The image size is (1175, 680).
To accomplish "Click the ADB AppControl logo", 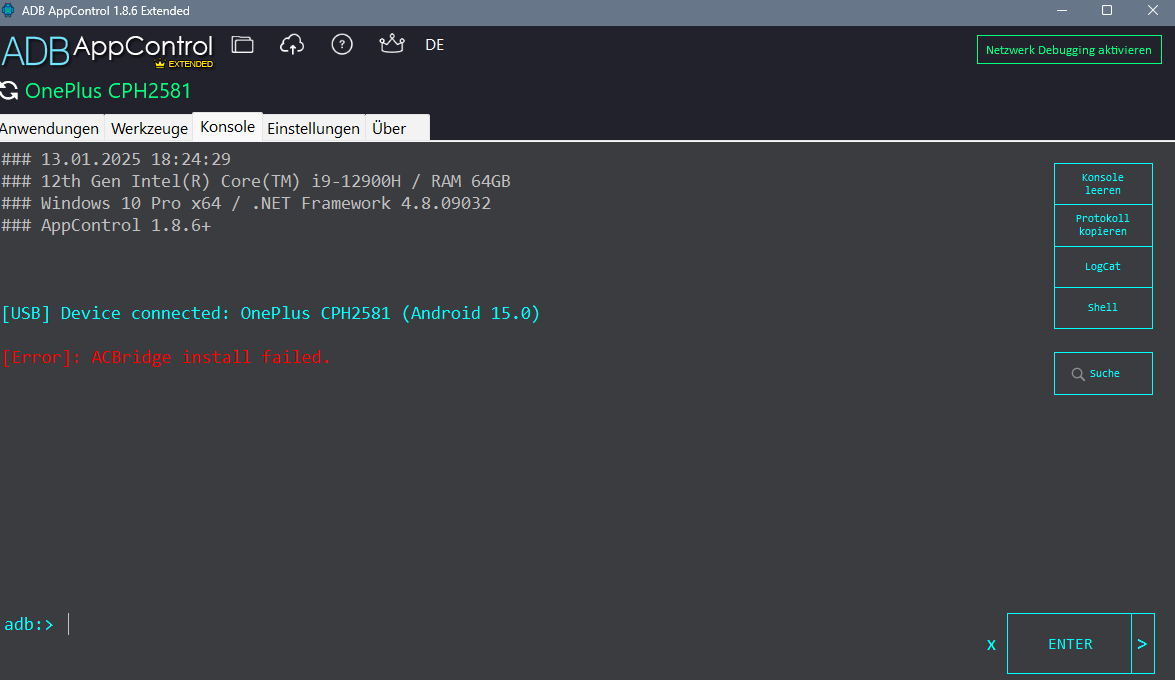I will point(107,50).
